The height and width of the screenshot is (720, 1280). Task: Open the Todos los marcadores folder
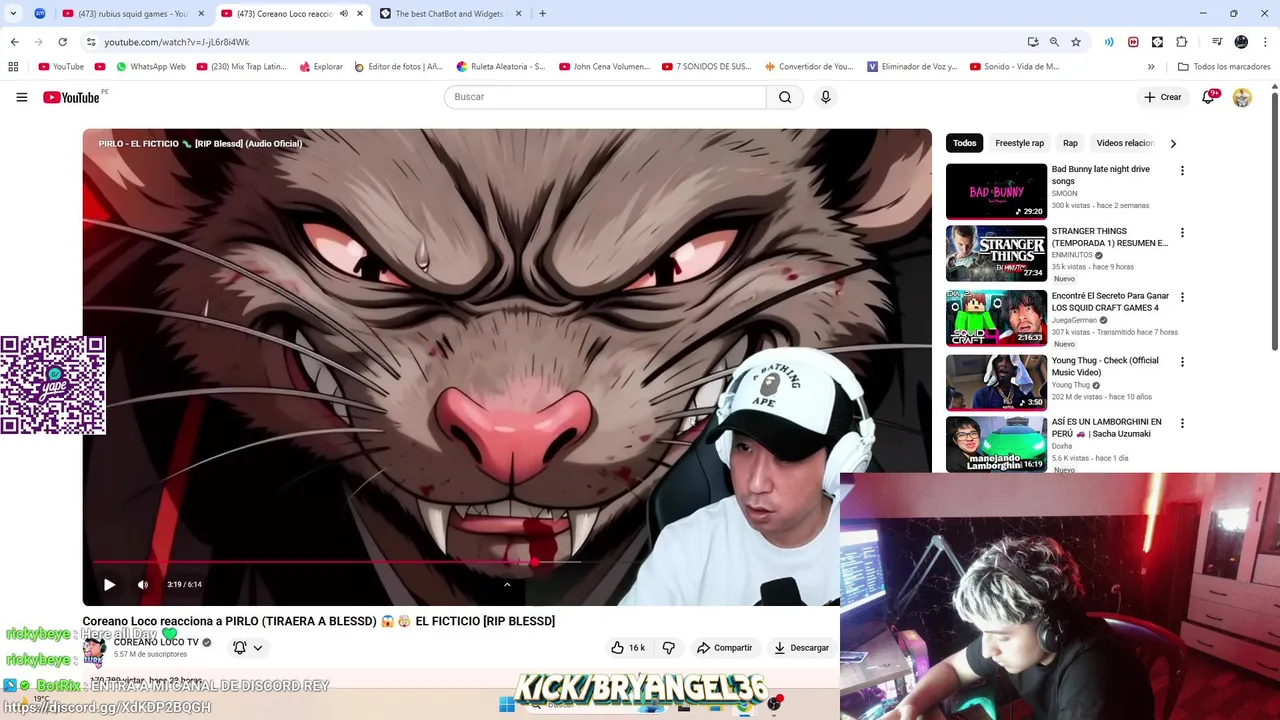(1224, 67)
